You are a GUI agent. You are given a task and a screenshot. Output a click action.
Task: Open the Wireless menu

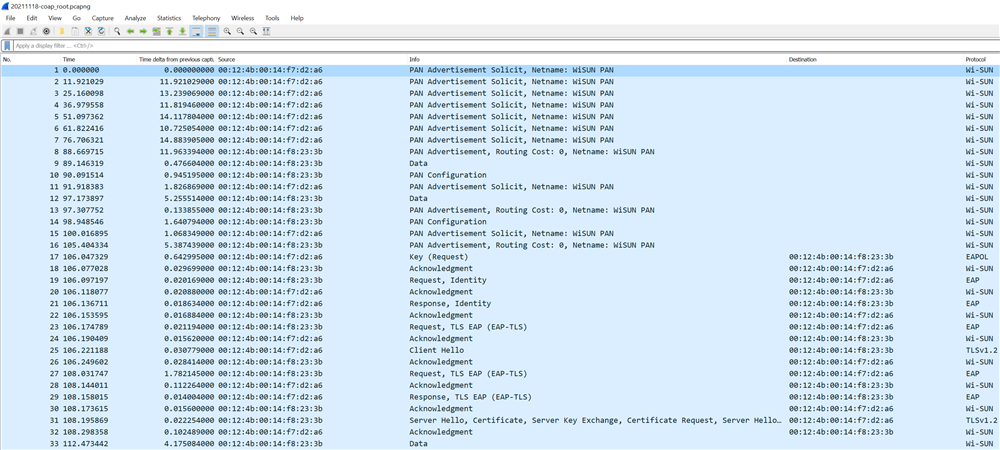tap(243, 18)
